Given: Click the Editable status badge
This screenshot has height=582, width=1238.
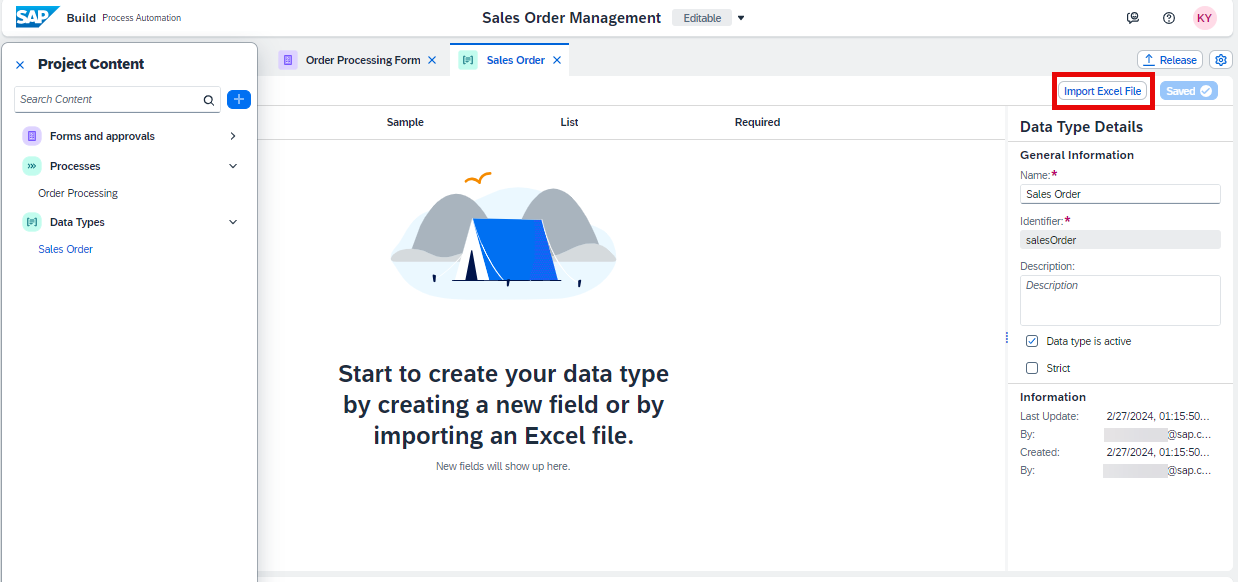Looking at the screenshot, I should coord(702,18).
